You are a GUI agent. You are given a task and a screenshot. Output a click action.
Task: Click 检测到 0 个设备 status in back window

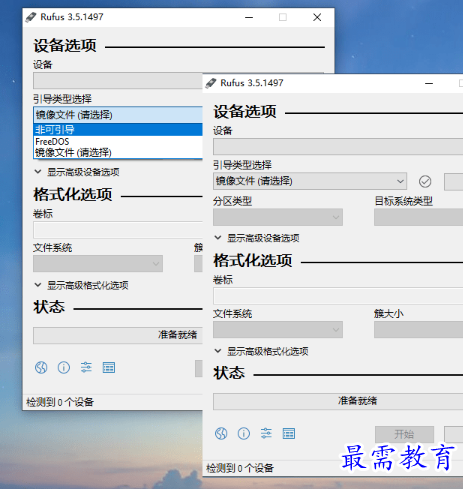[60, 402]
